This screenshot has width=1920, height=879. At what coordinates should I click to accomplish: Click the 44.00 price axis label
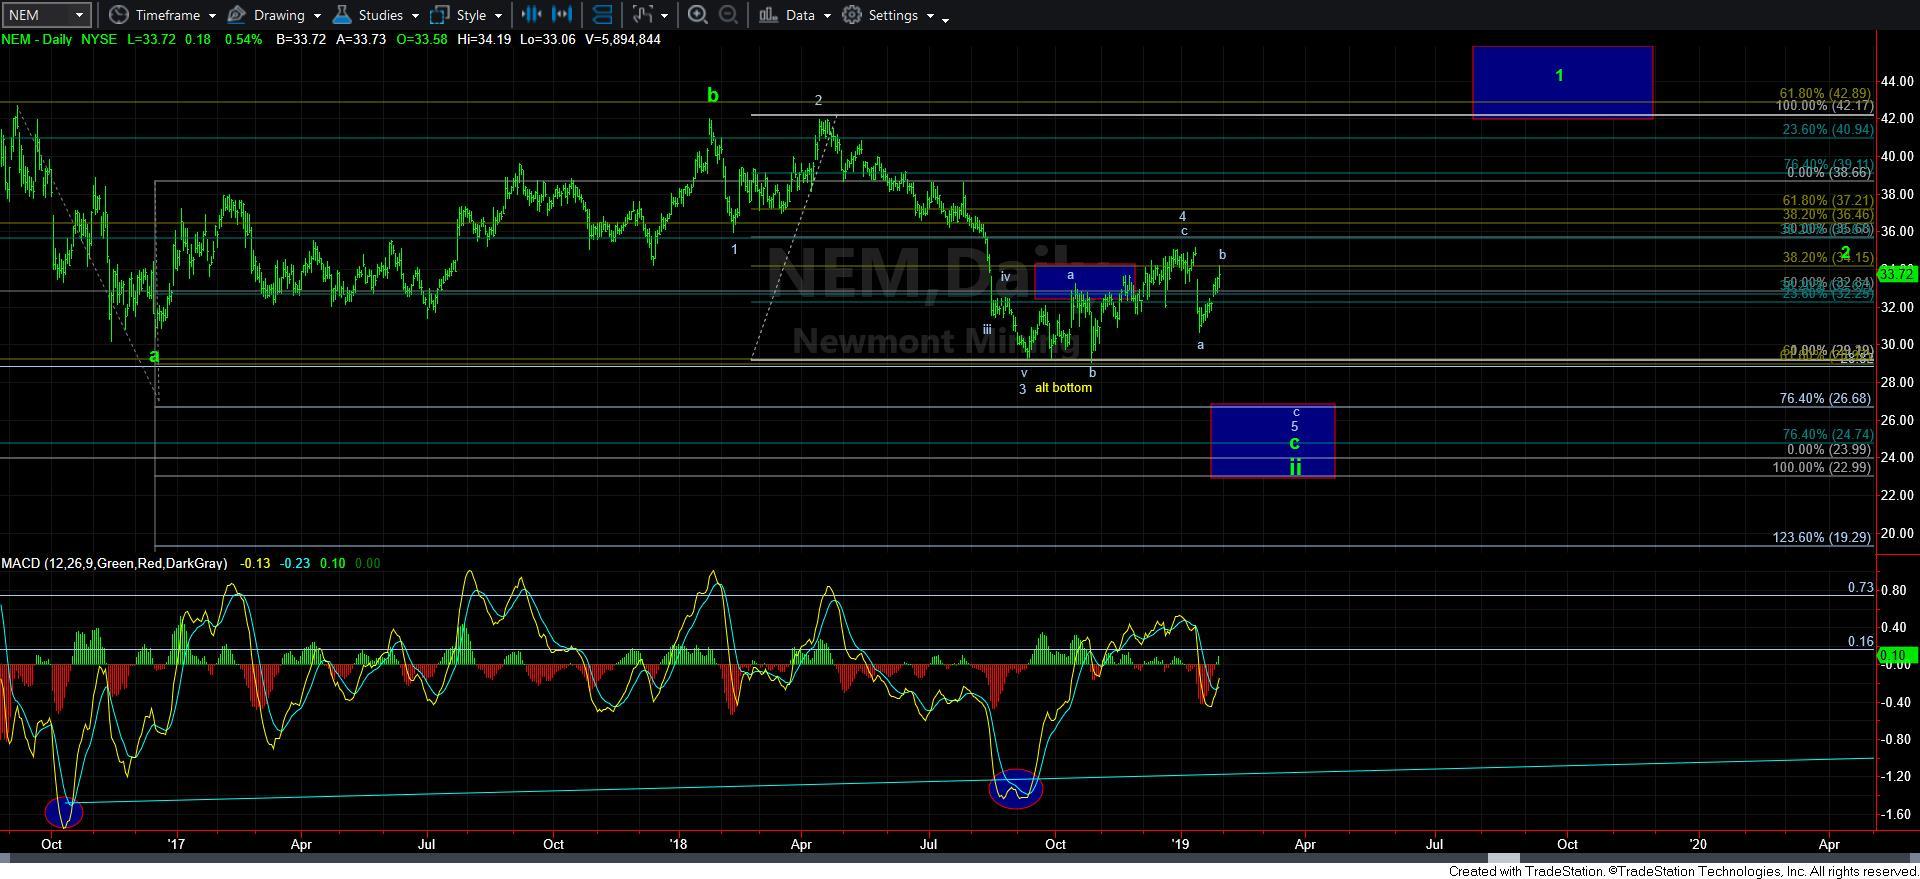point(1897,81)
